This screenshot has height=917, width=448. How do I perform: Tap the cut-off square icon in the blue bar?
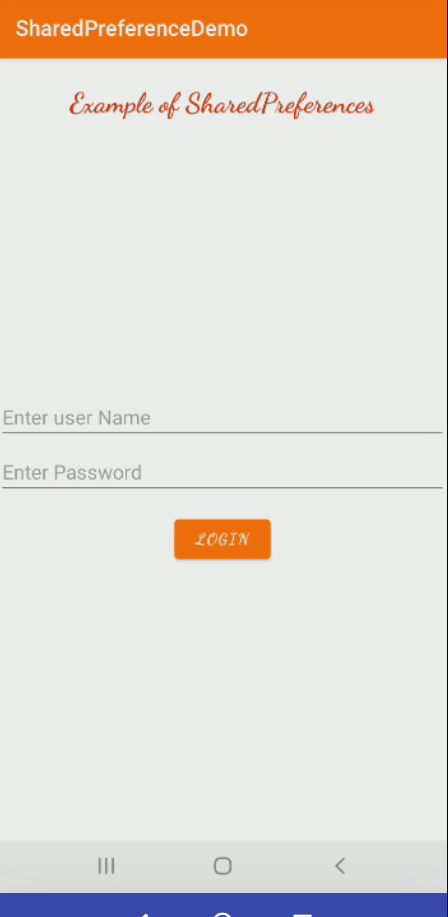(x=302, y=915)
